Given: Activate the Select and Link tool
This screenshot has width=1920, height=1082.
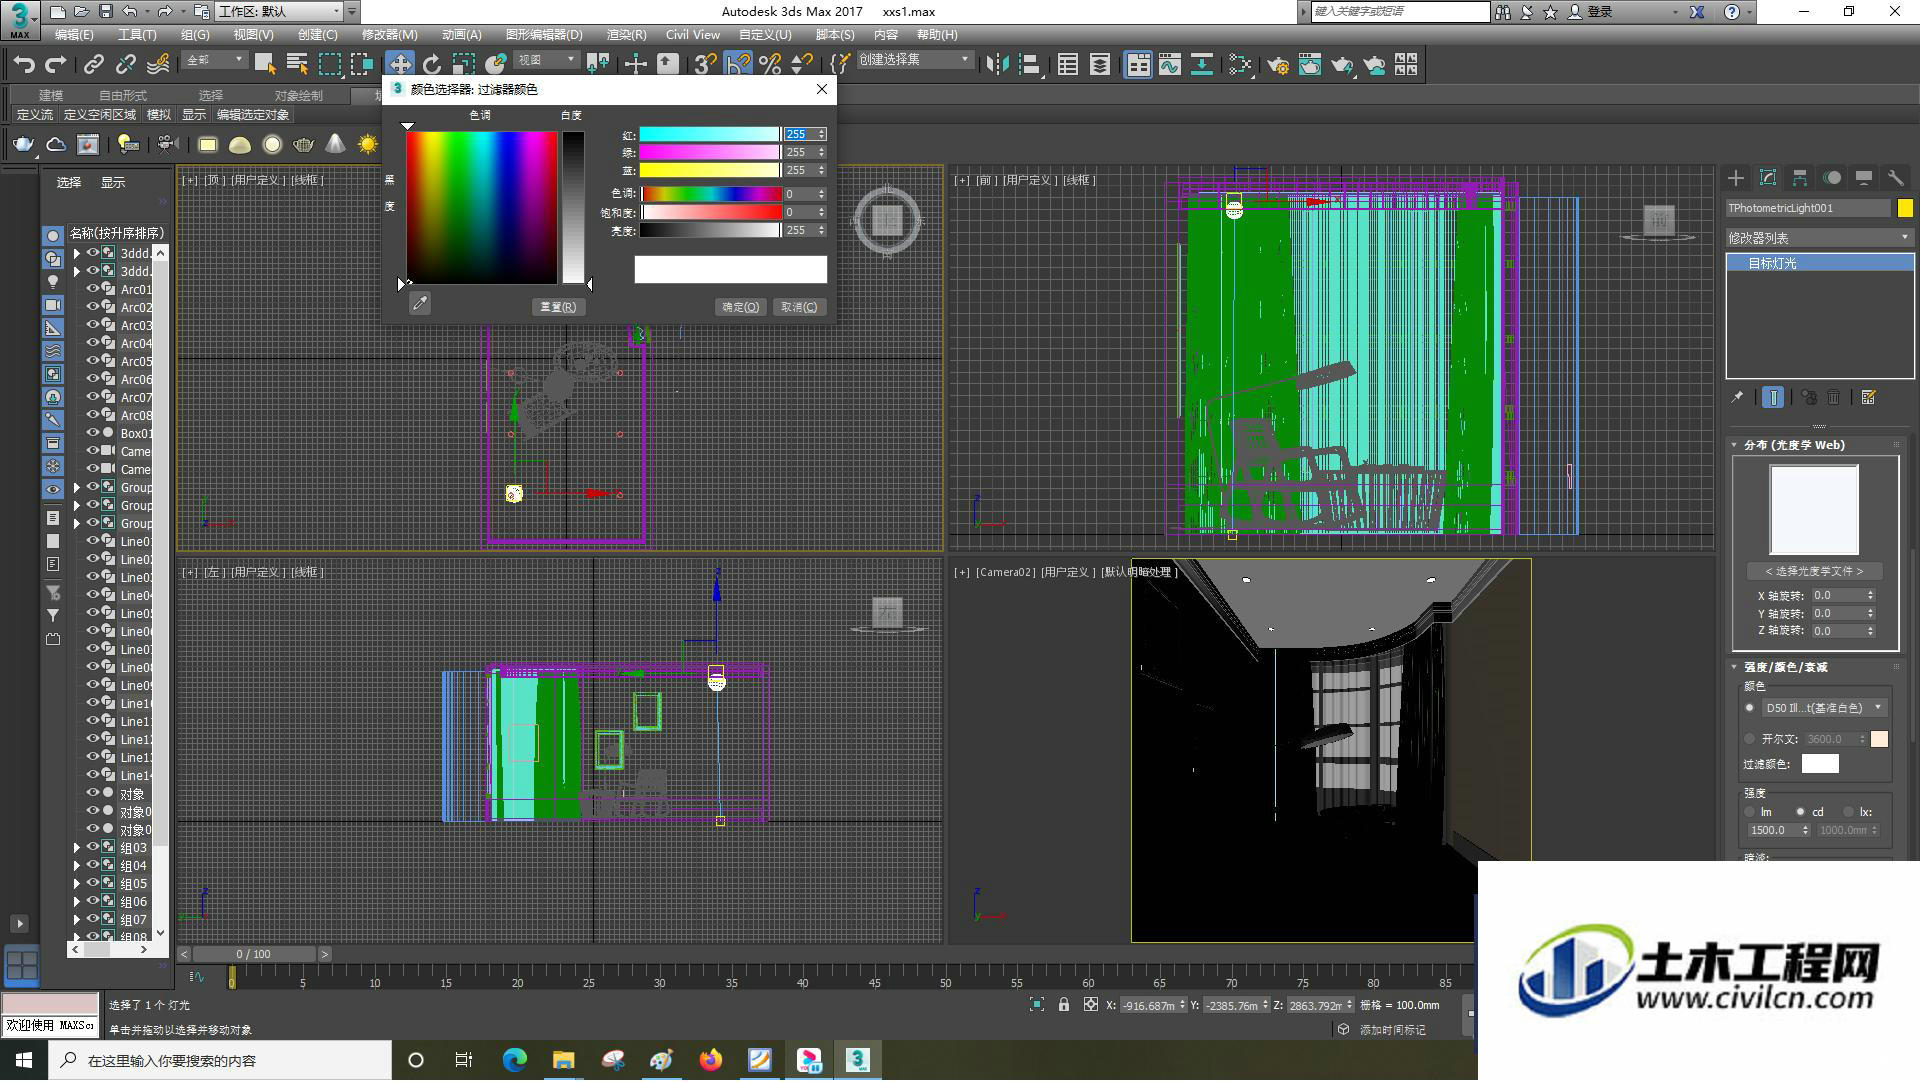Looking at the screenshot, I should click(94, 65).
